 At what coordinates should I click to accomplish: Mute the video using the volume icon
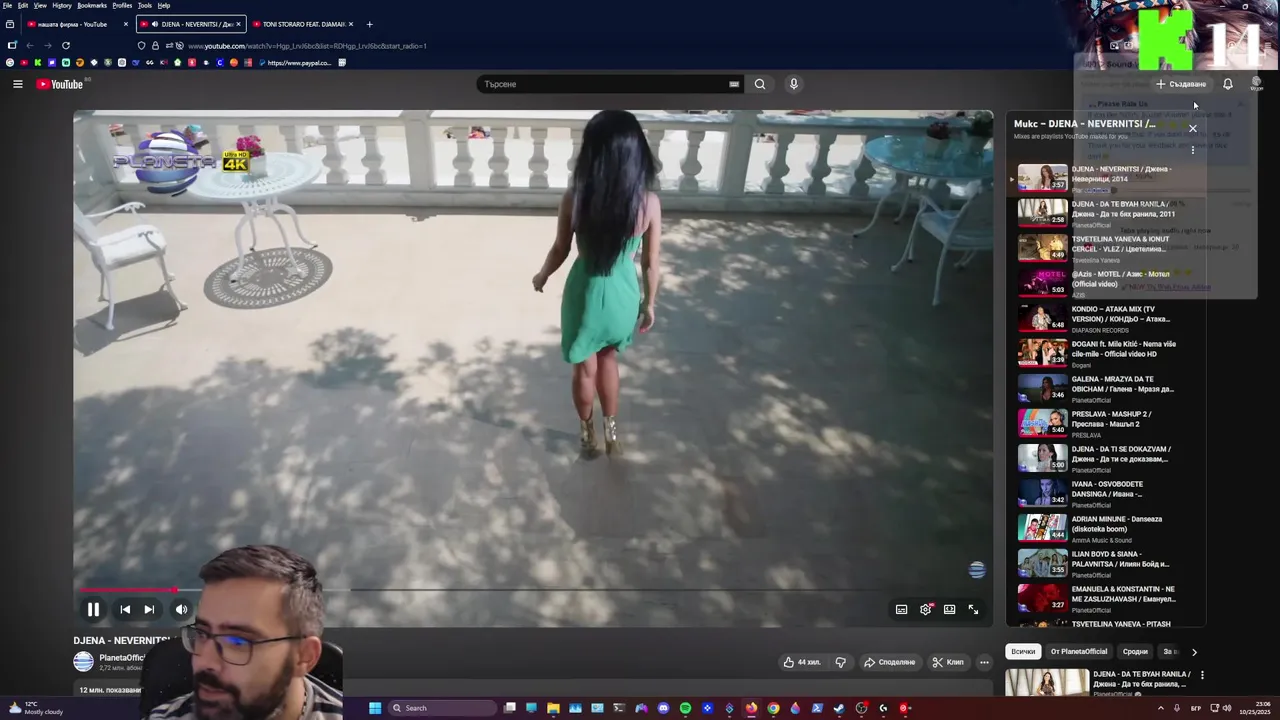point(181,609)
